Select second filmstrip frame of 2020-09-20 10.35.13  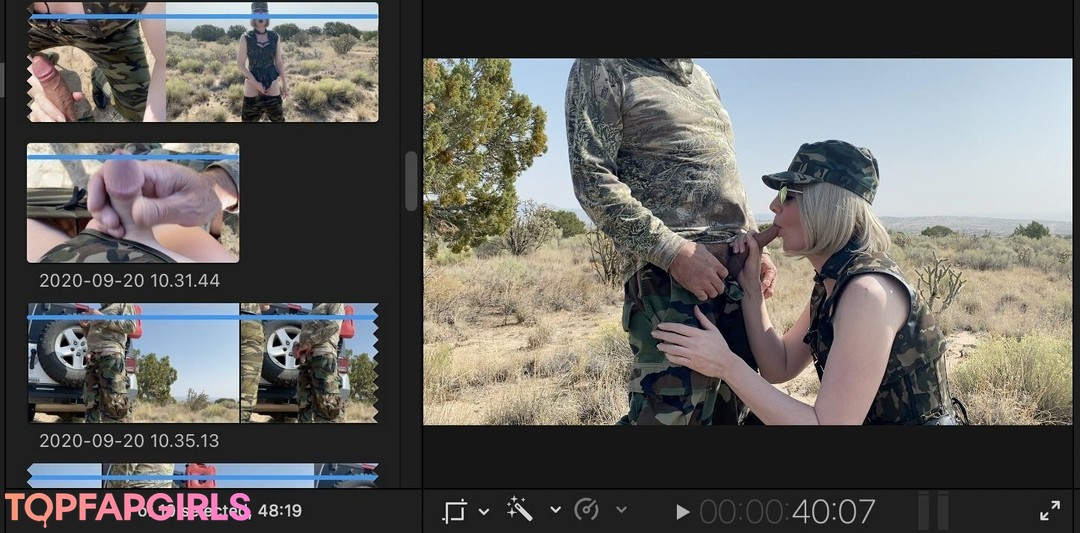(308, 362)
